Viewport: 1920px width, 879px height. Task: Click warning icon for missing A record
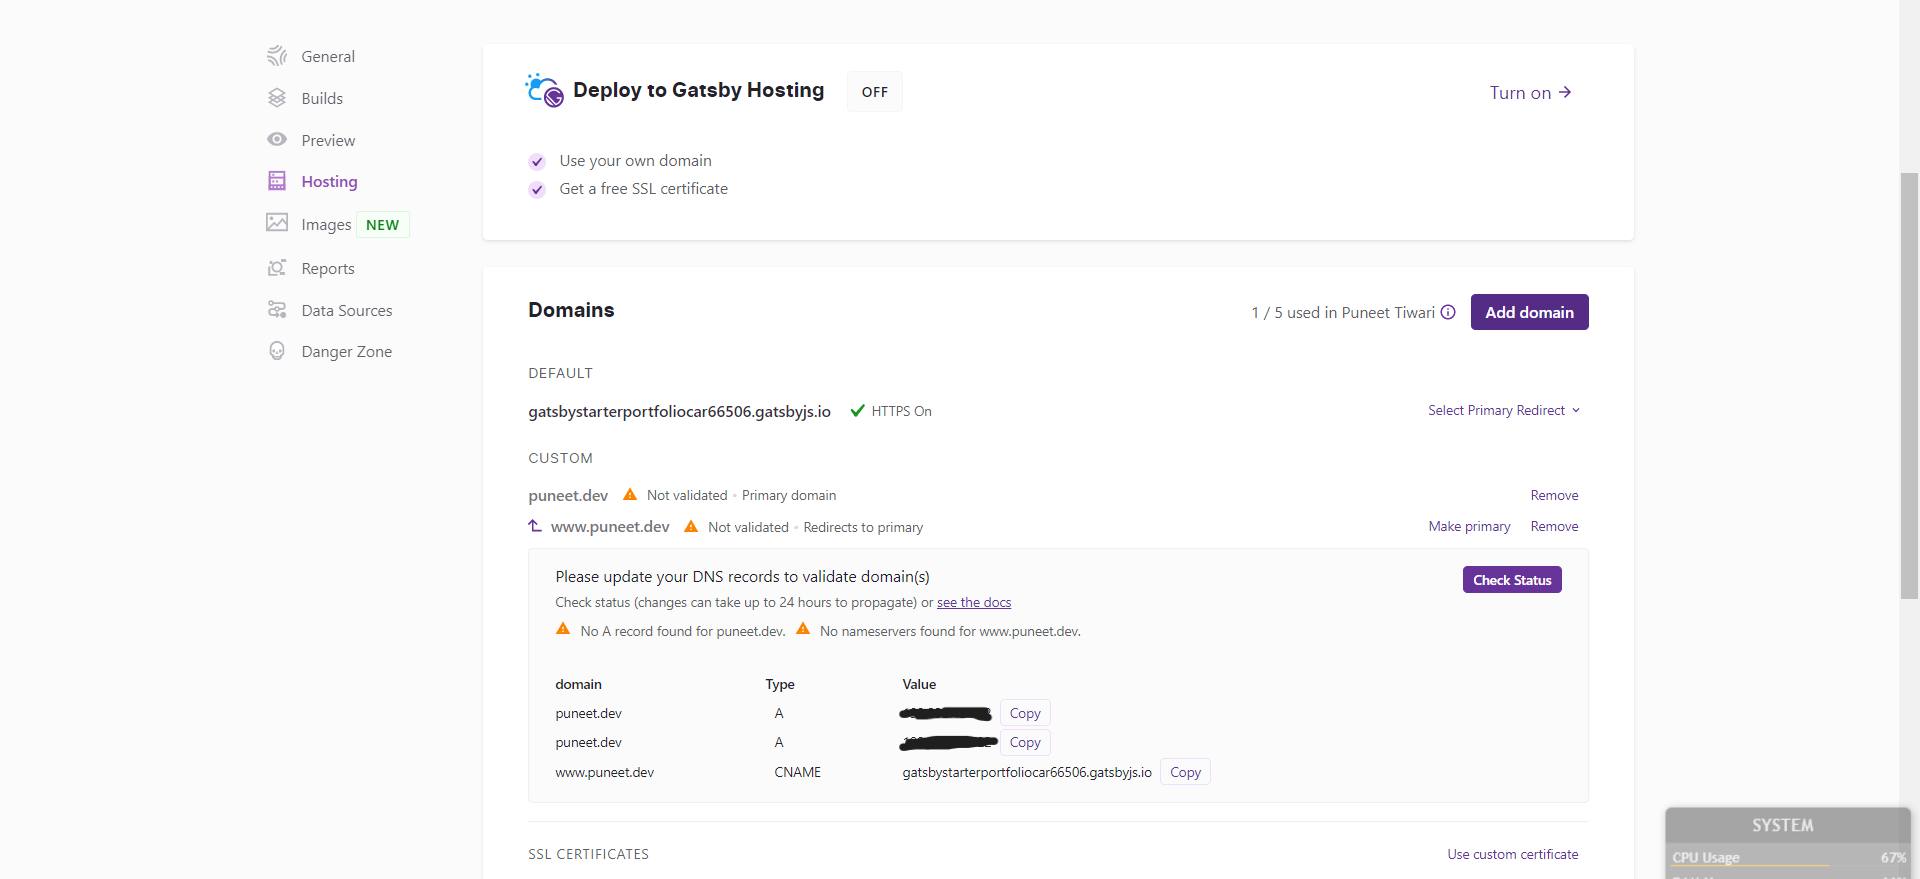(563, 630)
